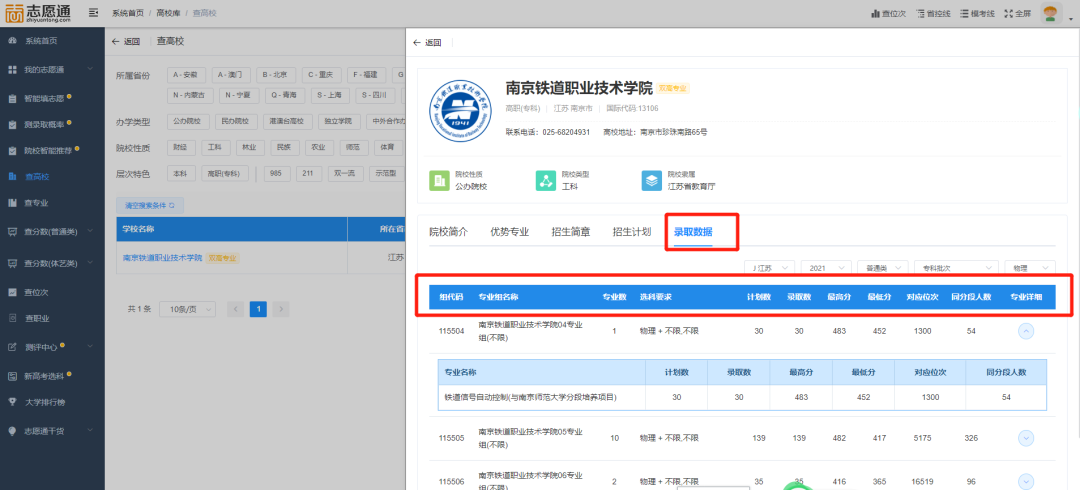
Task: Open the 南京铁道职业技术学院 link in results table
Action: (x=162, y=258)
